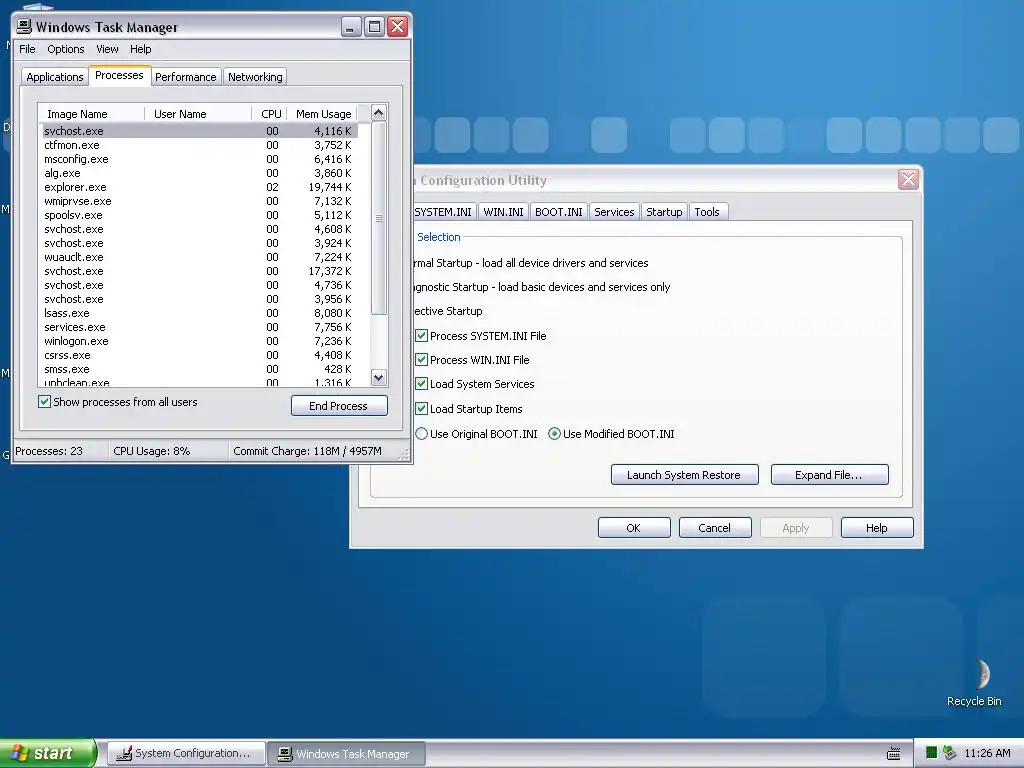
Task: Select Use Modified BOOT.INI option
Action: [x=554, y=434]
